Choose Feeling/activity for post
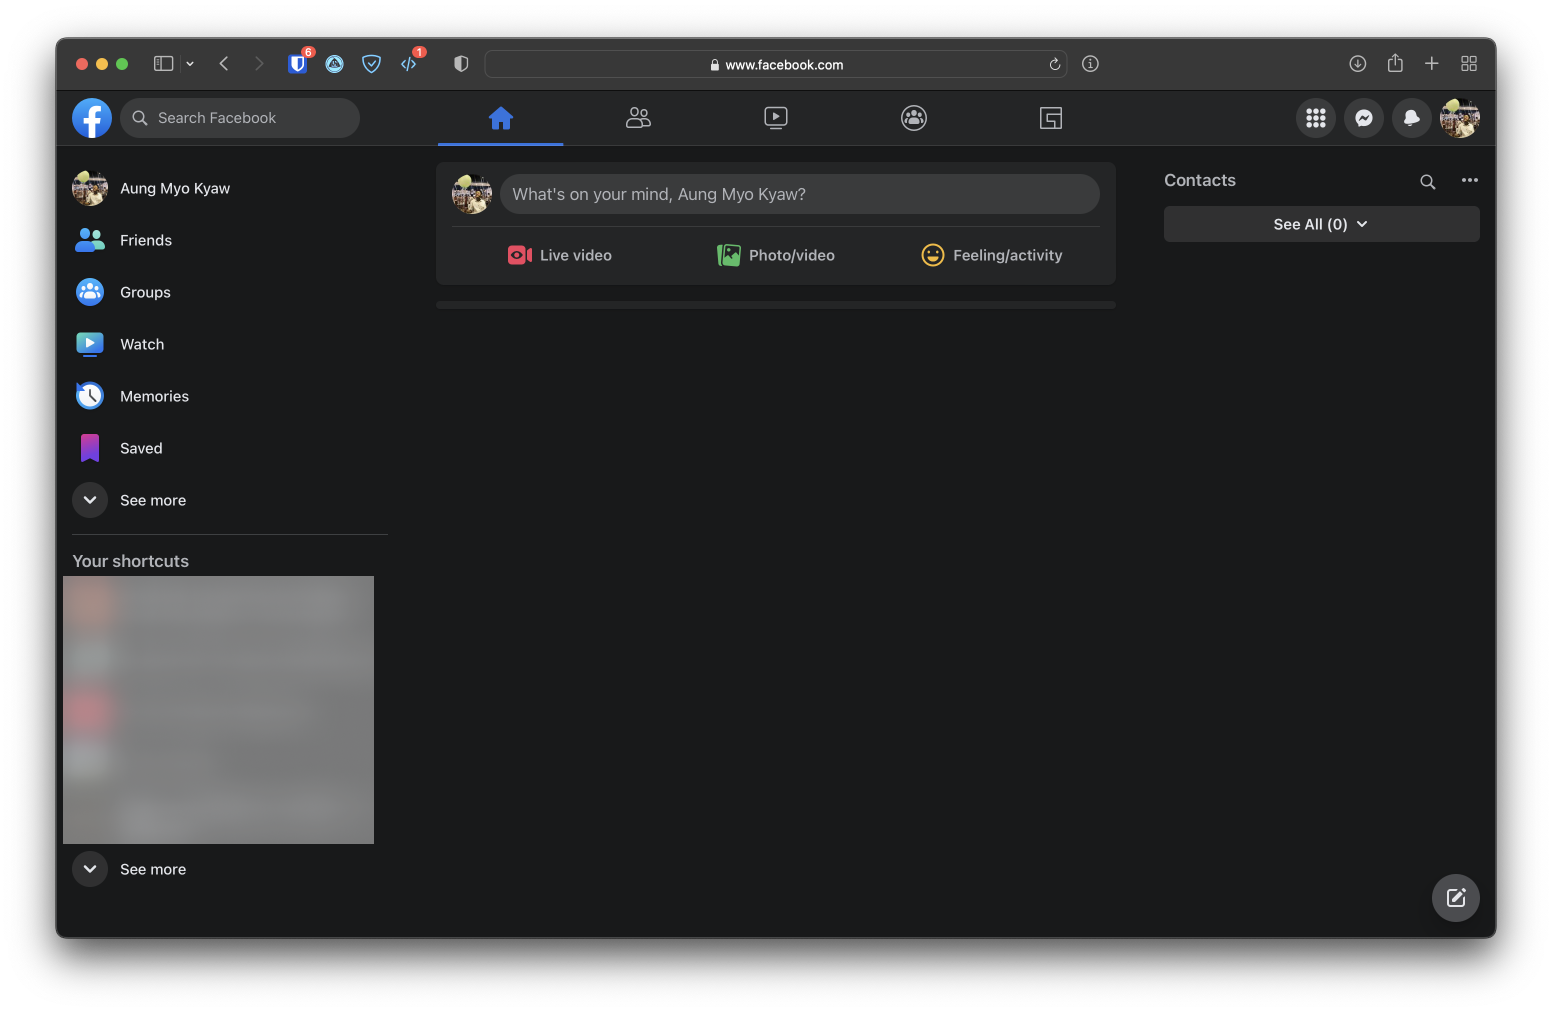Image resolution: width=1552 pixels, height=1012 pixels. click(x=992, y=255)
